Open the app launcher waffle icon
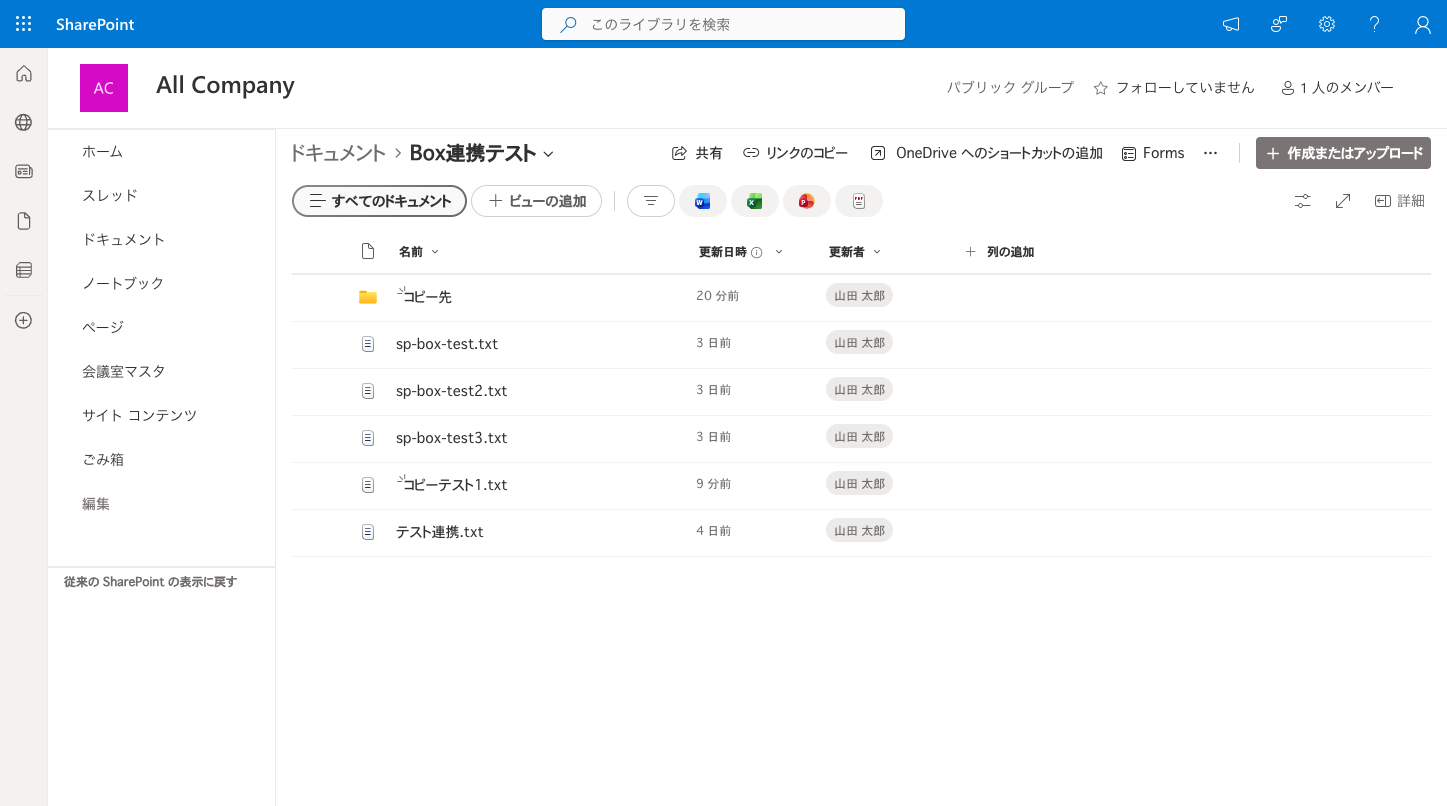1447x806 pixels. 24,24
